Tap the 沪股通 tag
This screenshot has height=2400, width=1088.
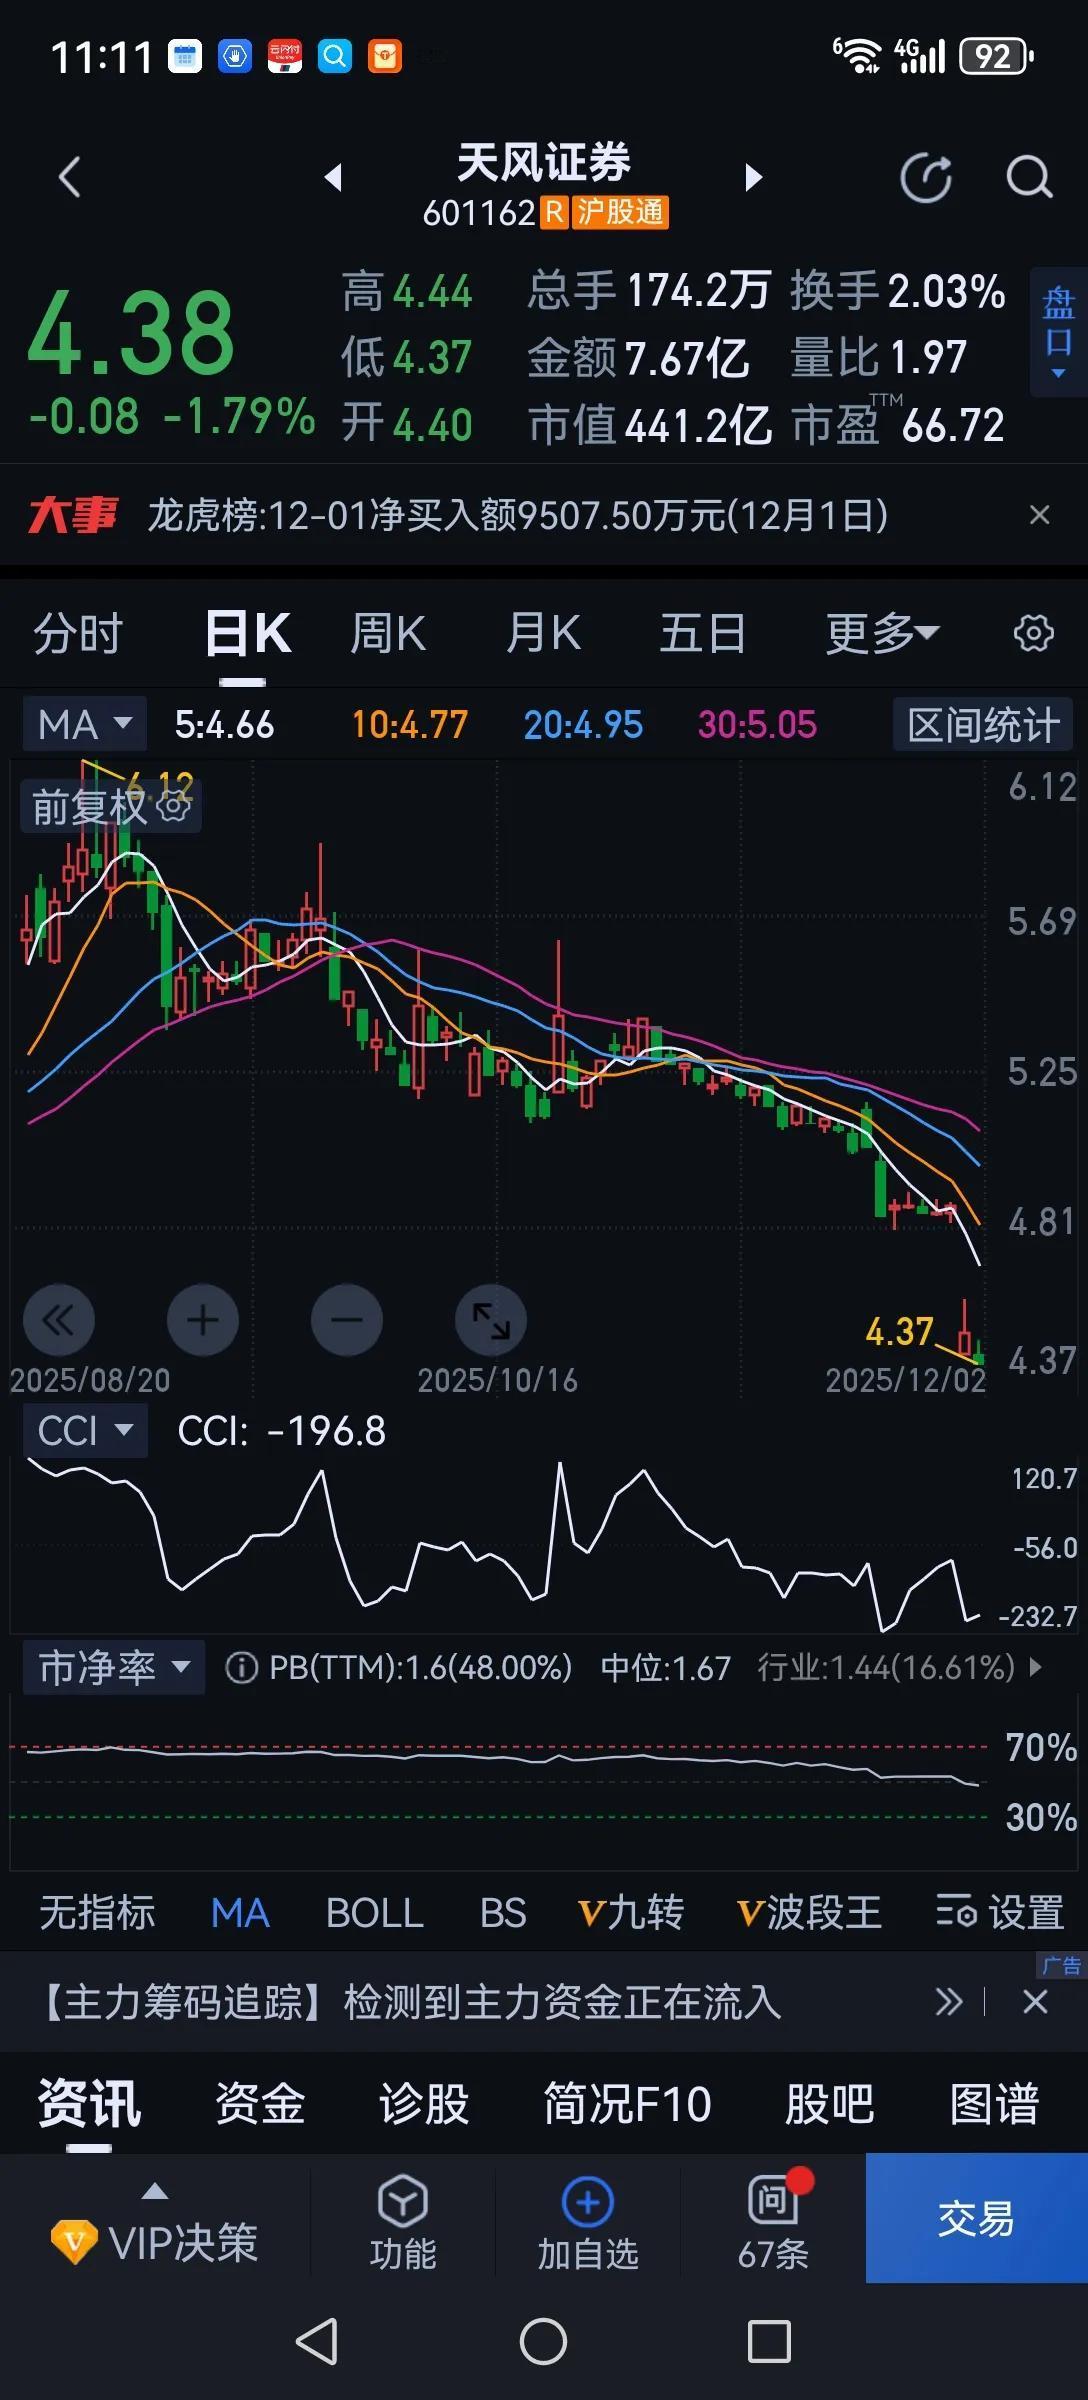point(620,212)
